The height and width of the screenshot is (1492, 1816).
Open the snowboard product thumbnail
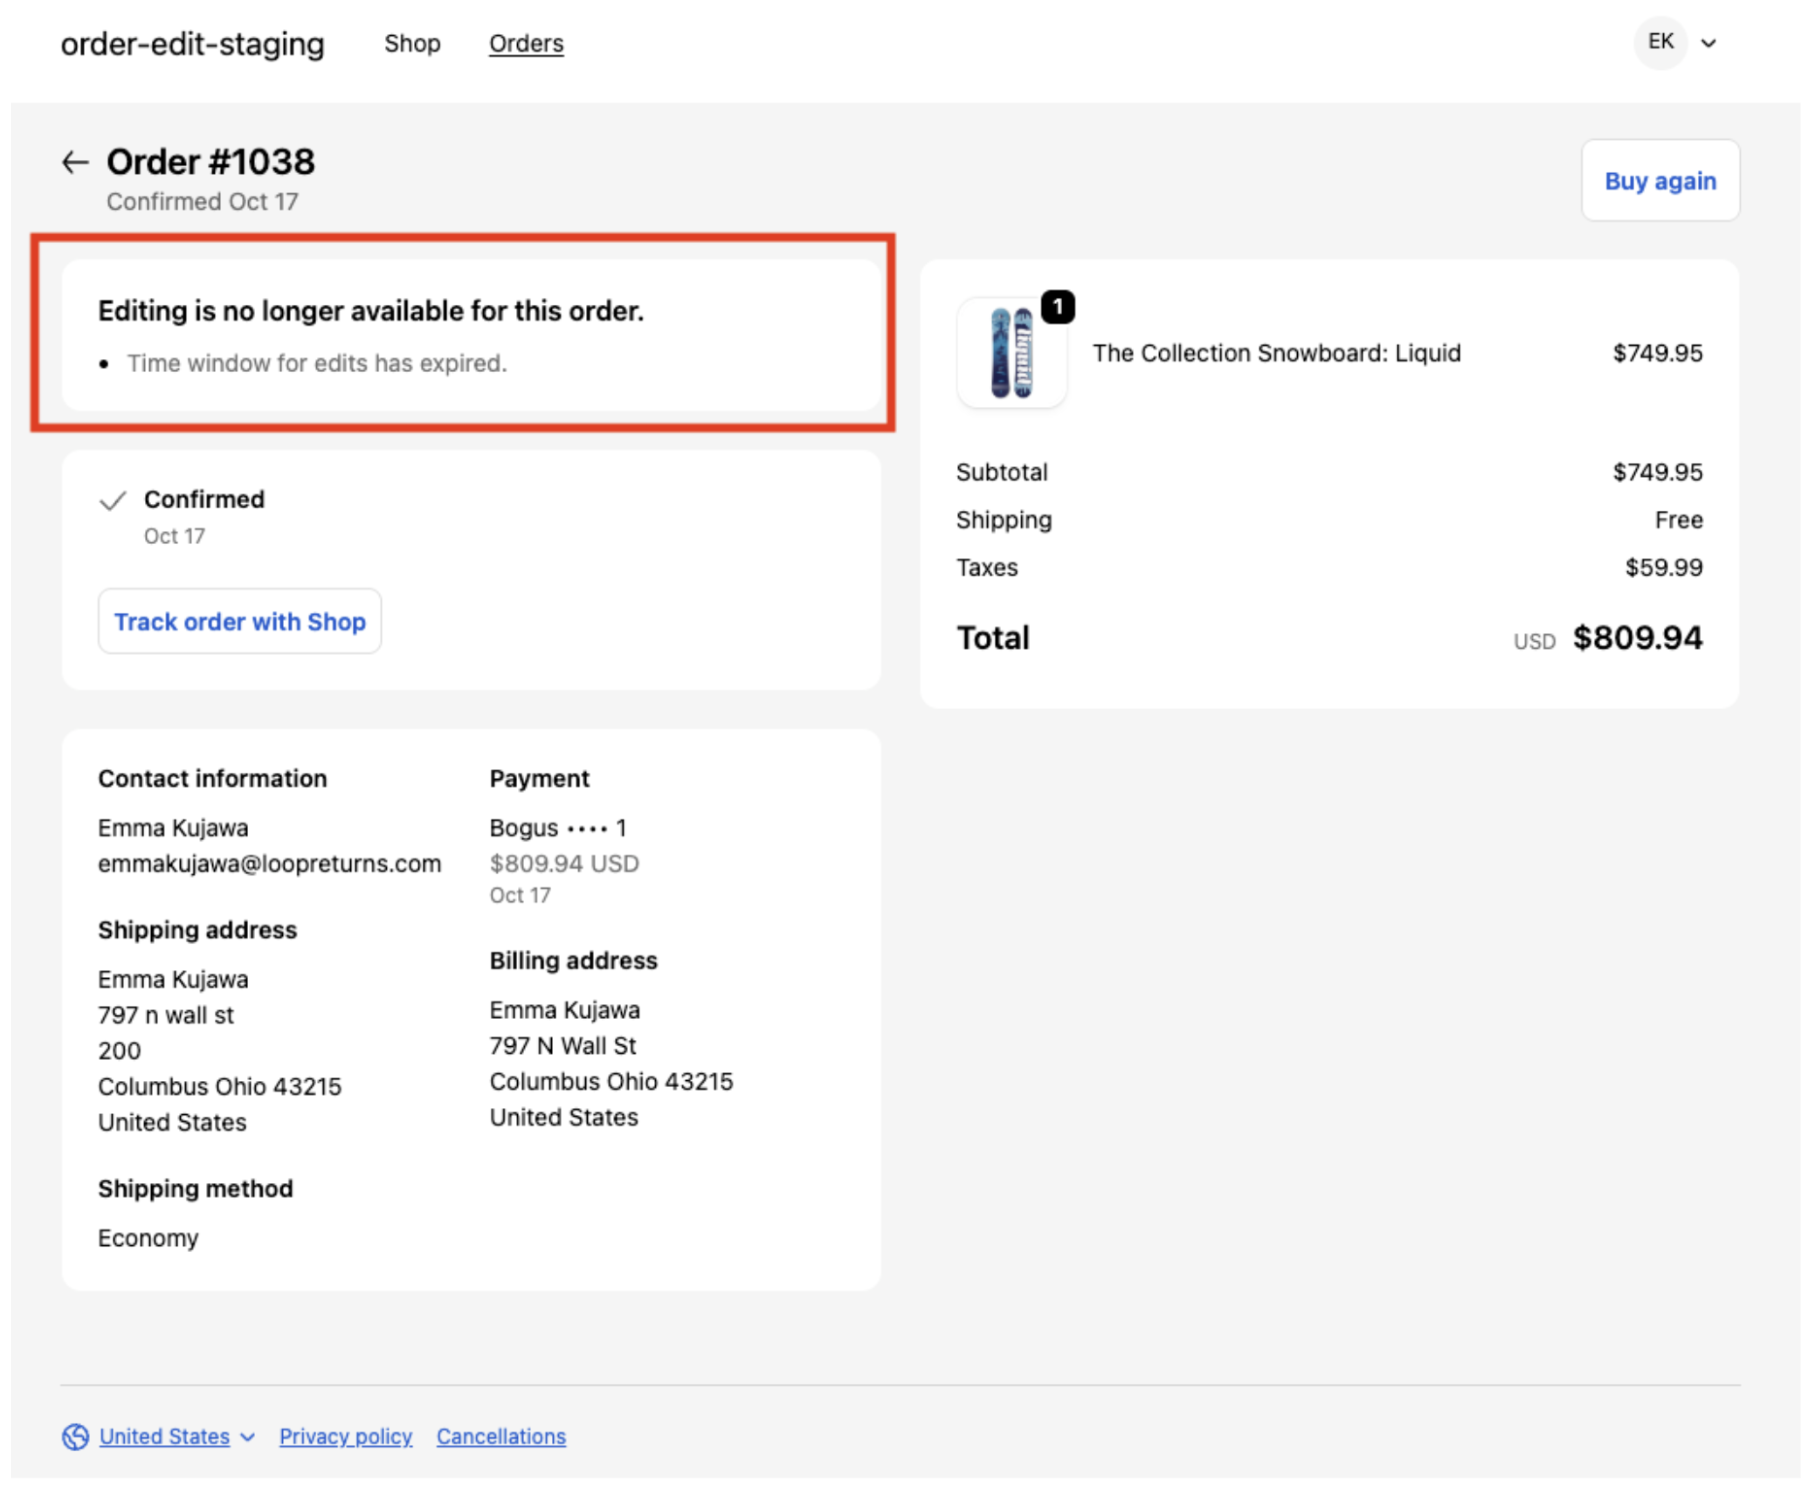coord(1010,353)
